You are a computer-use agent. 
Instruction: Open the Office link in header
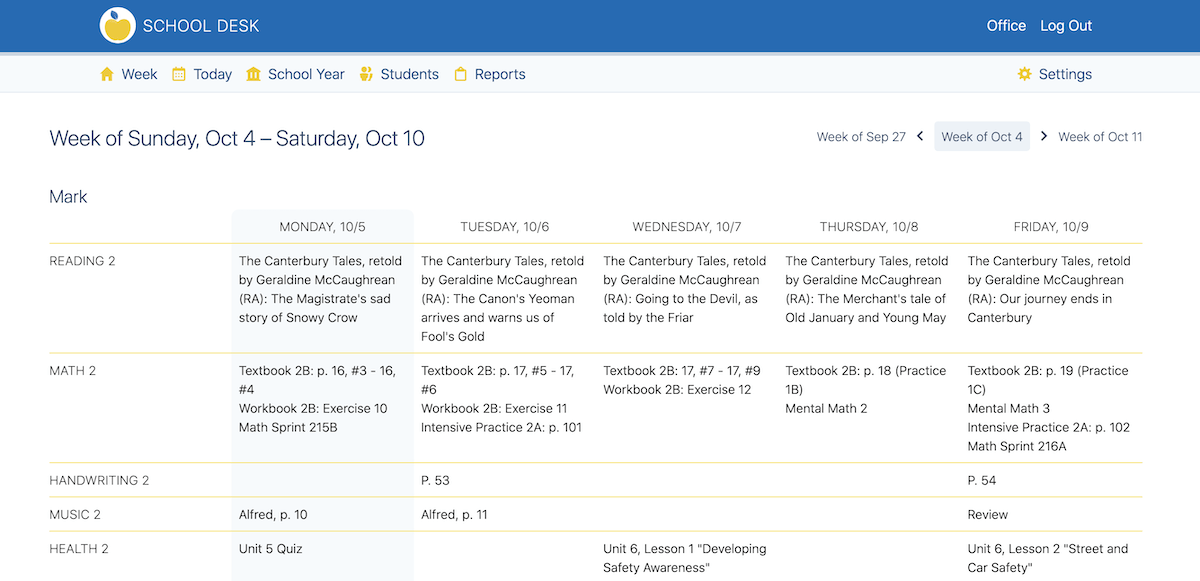[x=1006, y=26]
